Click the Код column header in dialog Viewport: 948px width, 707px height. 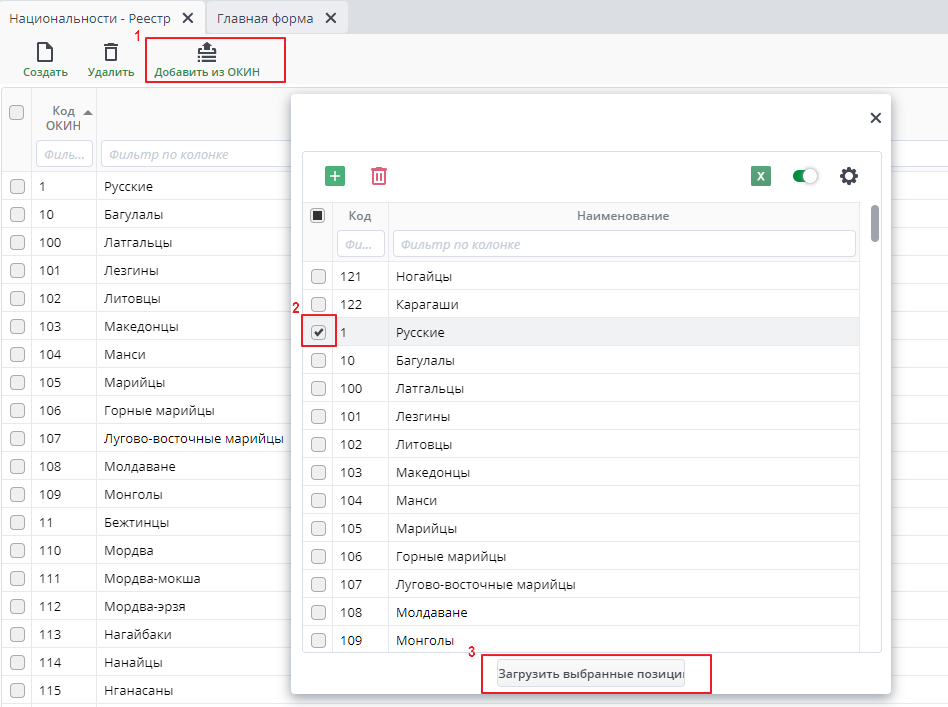click(360, 216)
